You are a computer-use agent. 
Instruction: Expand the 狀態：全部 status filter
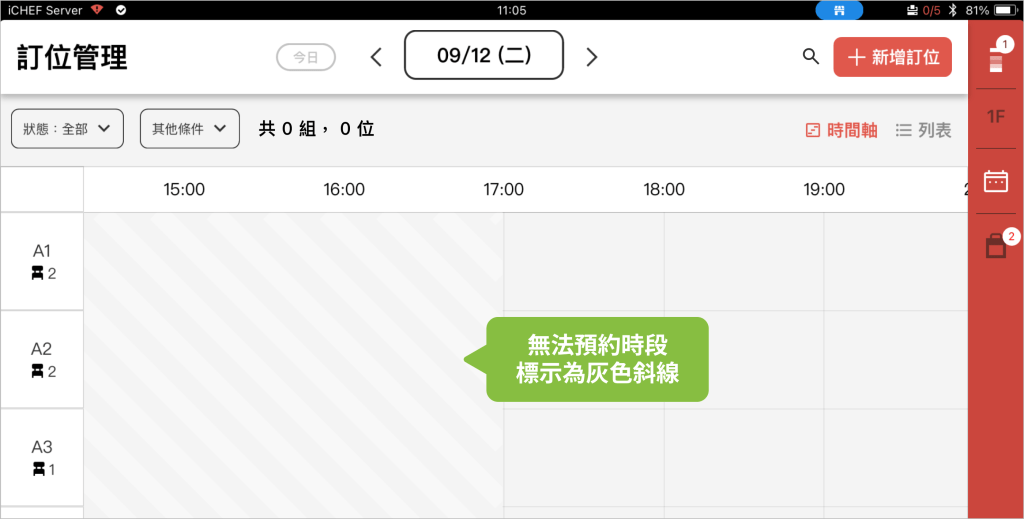67,129
